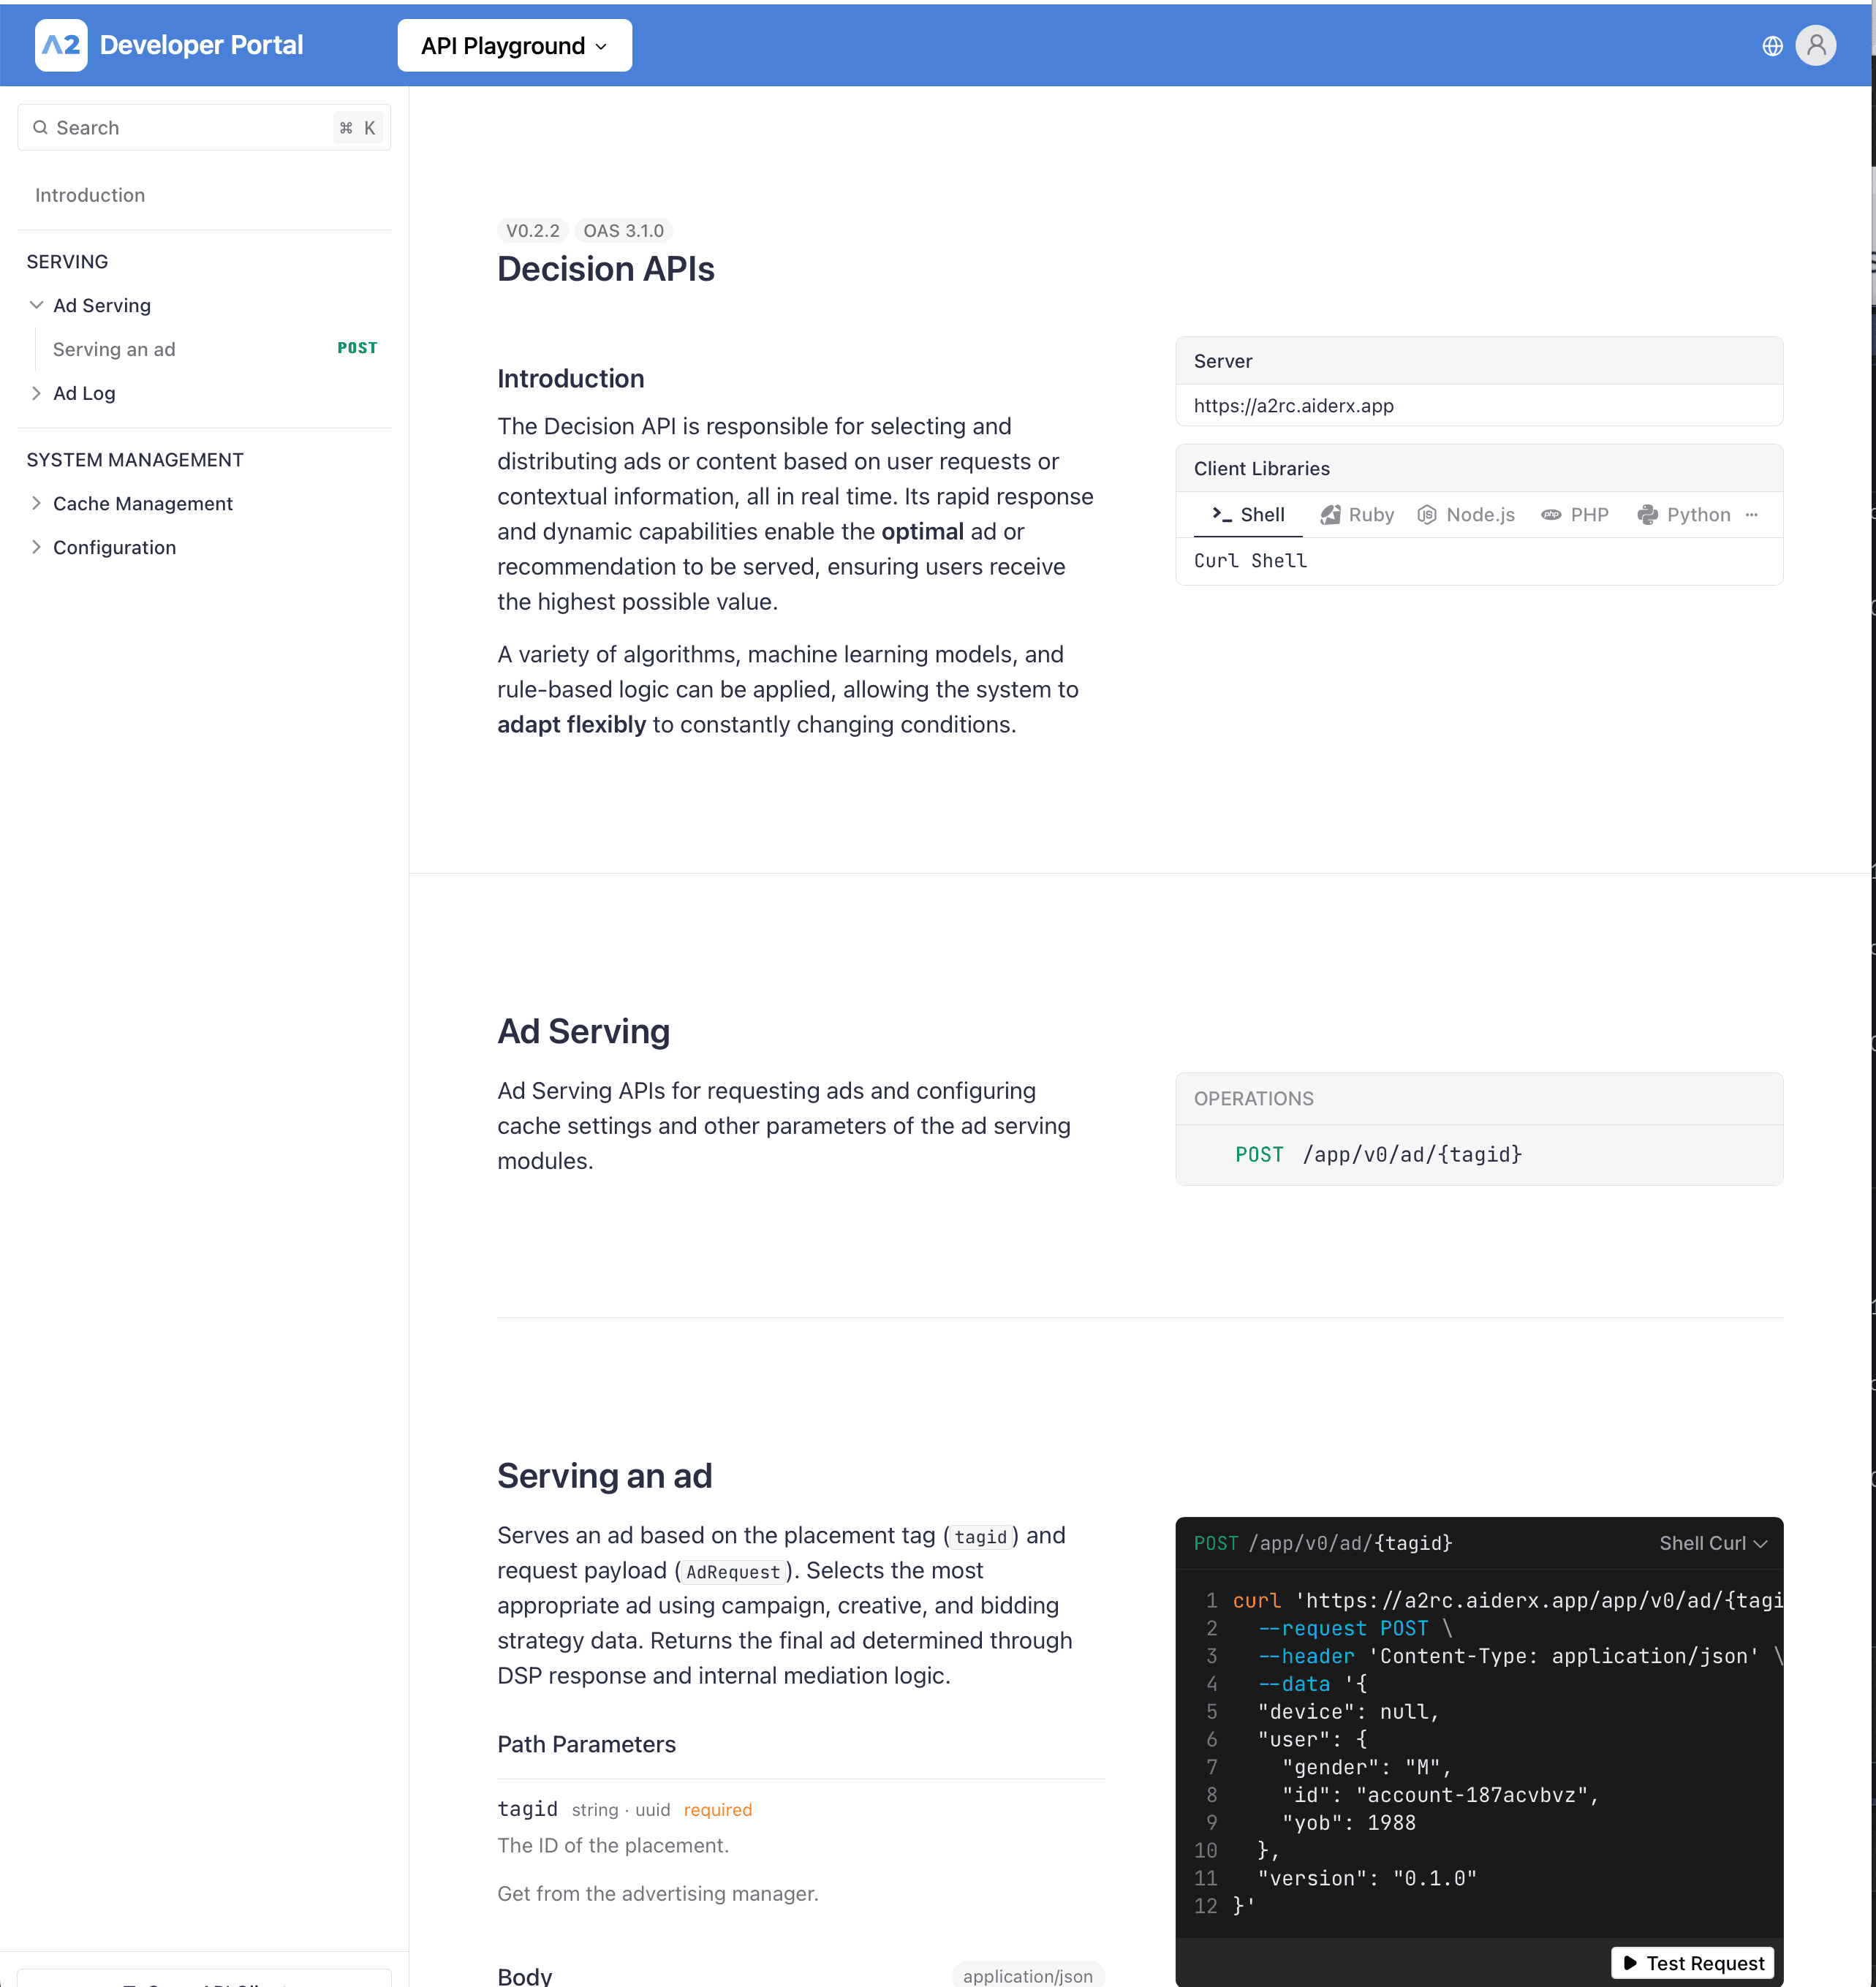Switch to the Curl sub-tab

click(1216, 561)
